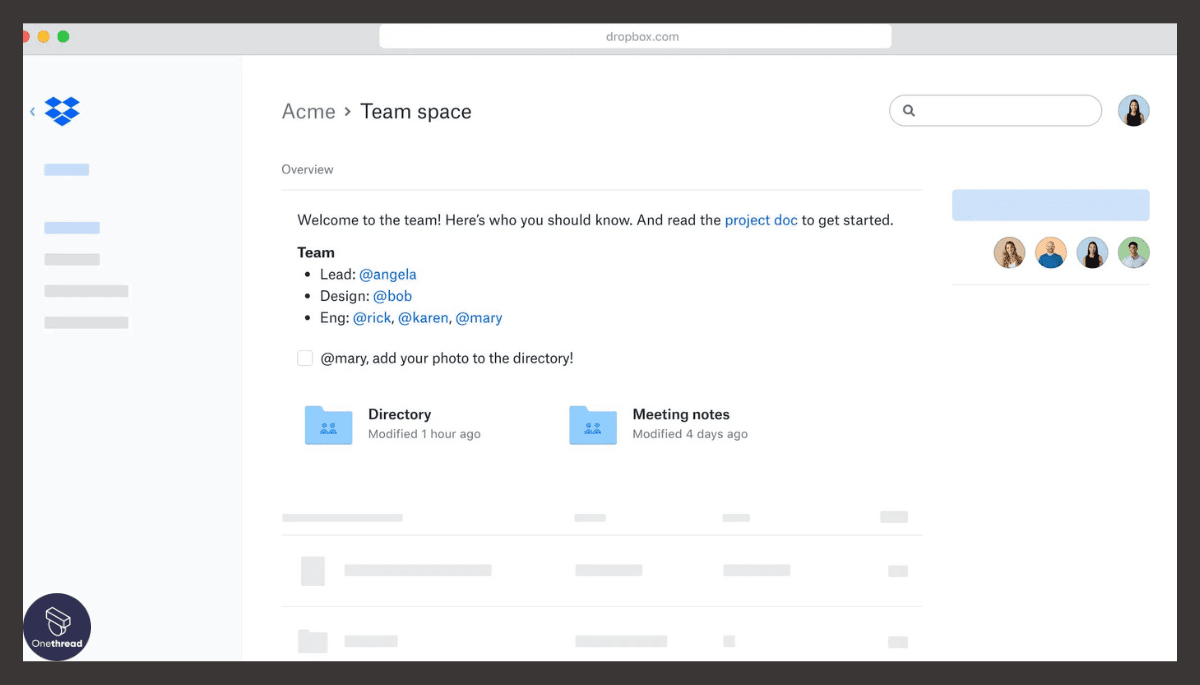
Task: Click the Onethread logo at bottom left
Action: [57, 627]
